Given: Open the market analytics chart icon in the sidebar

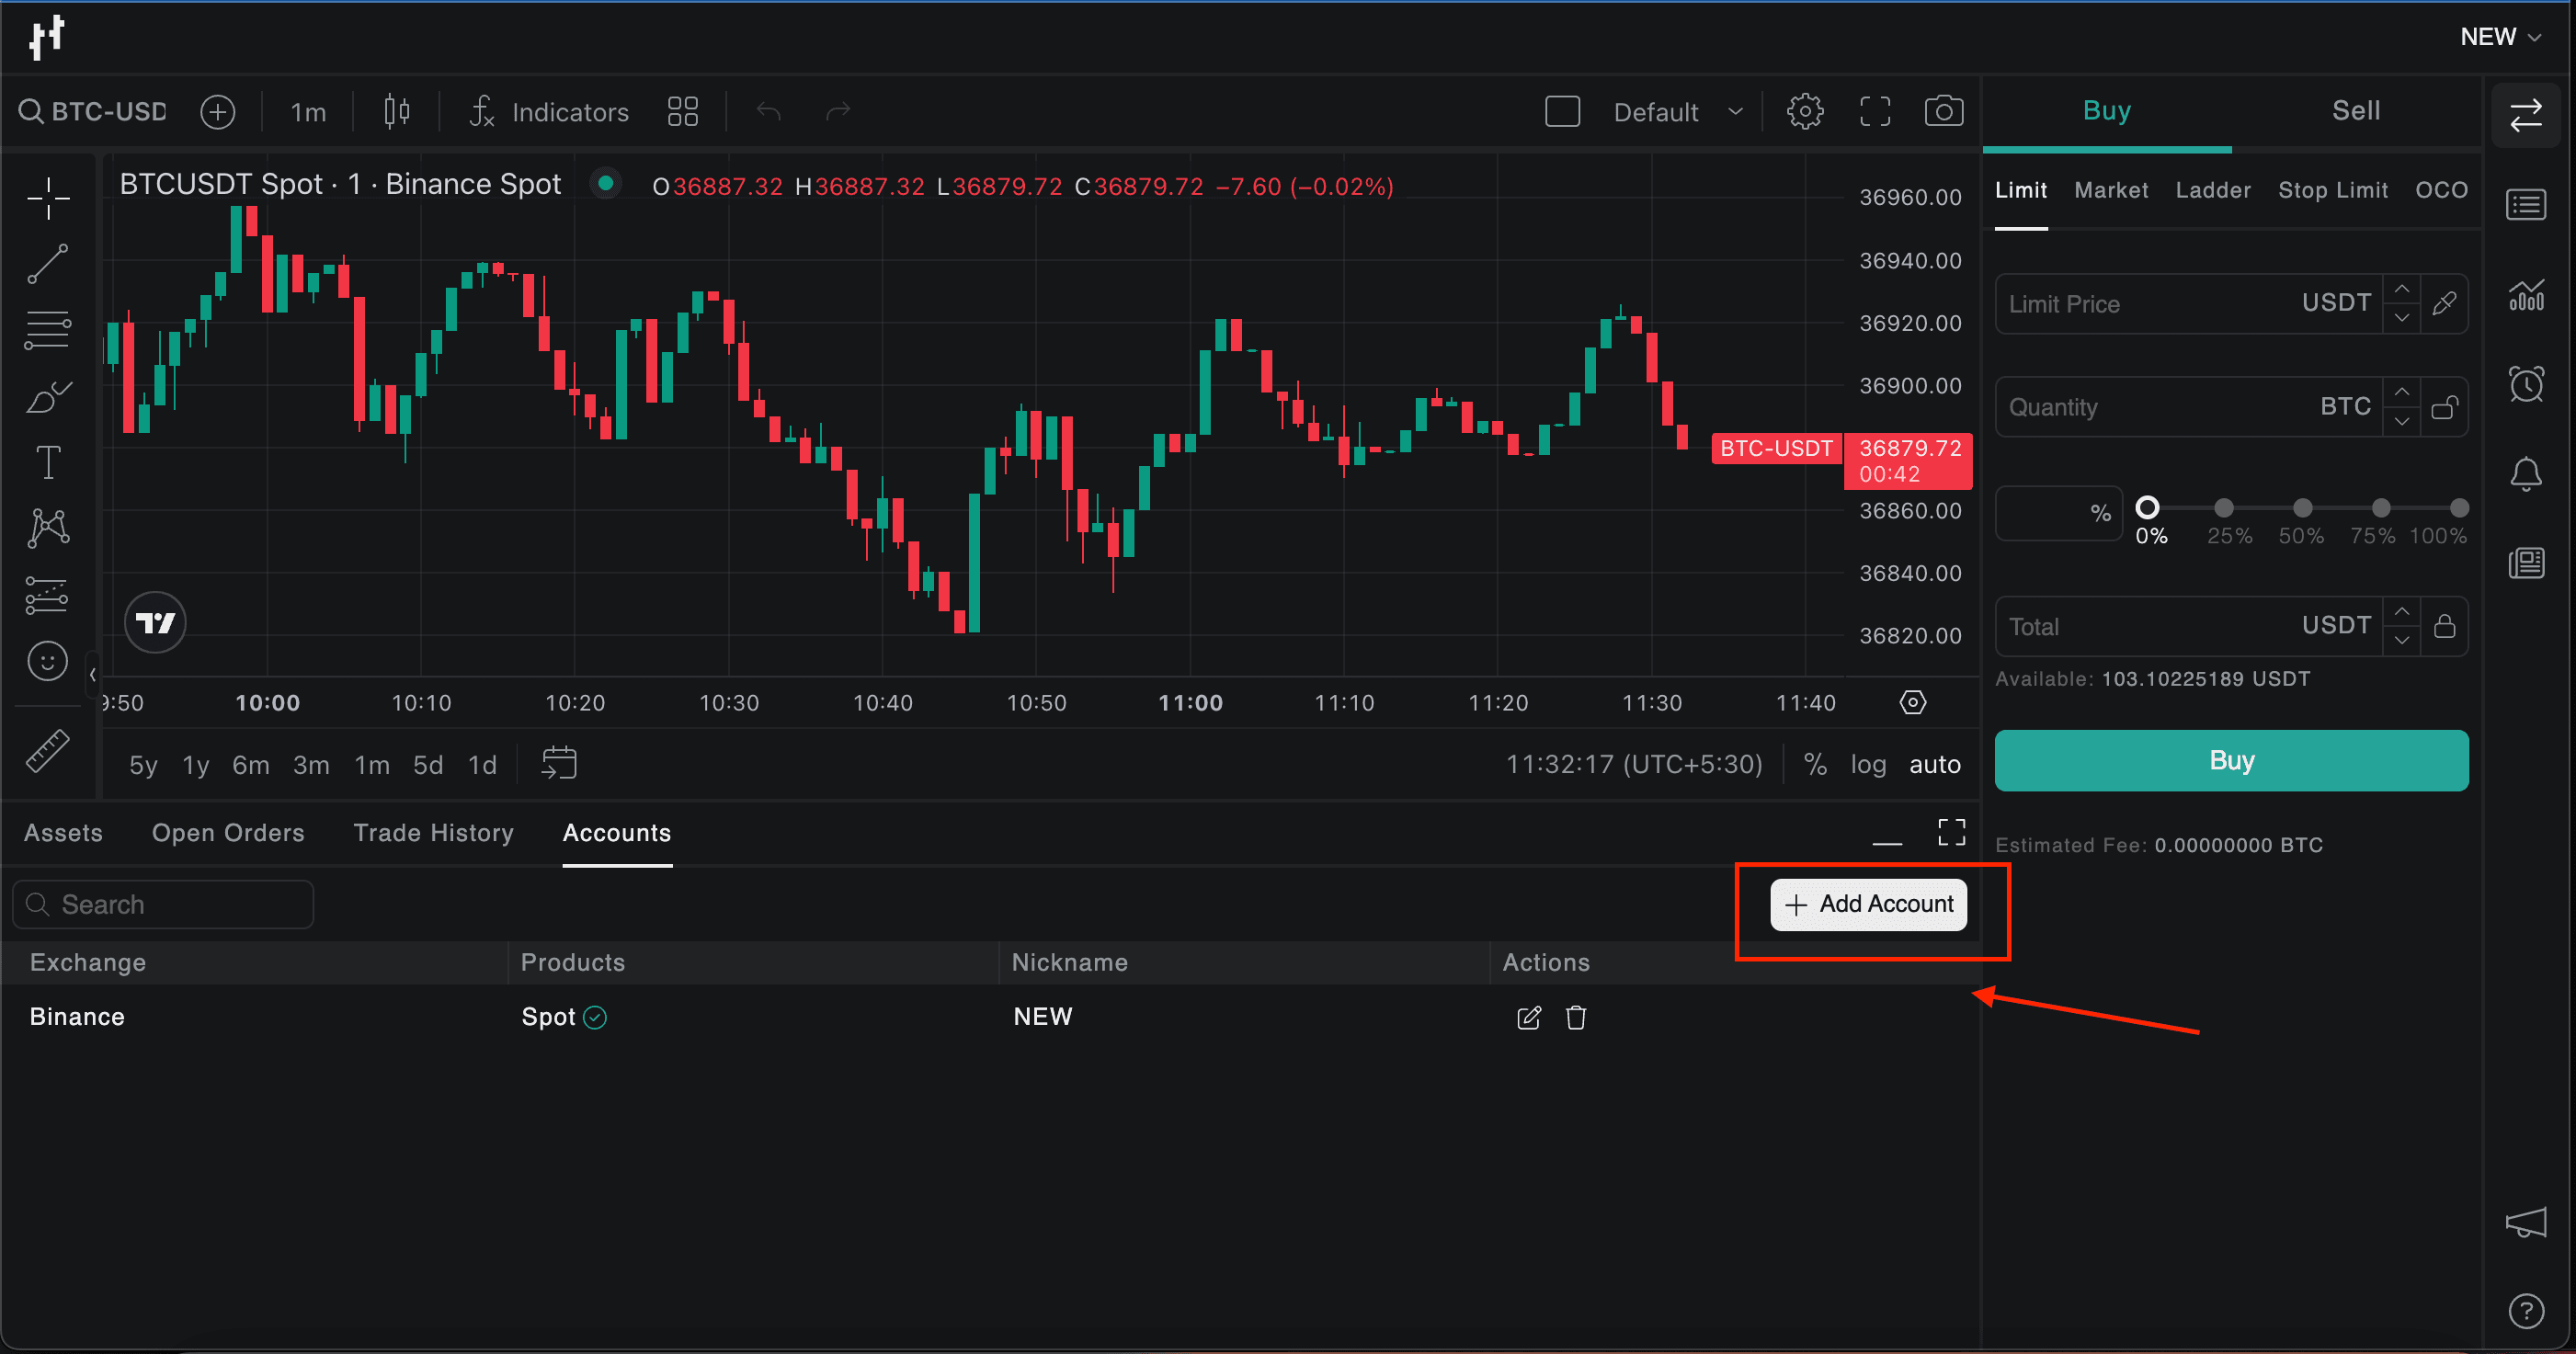Looking at the screenshot, I should (2526, 295).
